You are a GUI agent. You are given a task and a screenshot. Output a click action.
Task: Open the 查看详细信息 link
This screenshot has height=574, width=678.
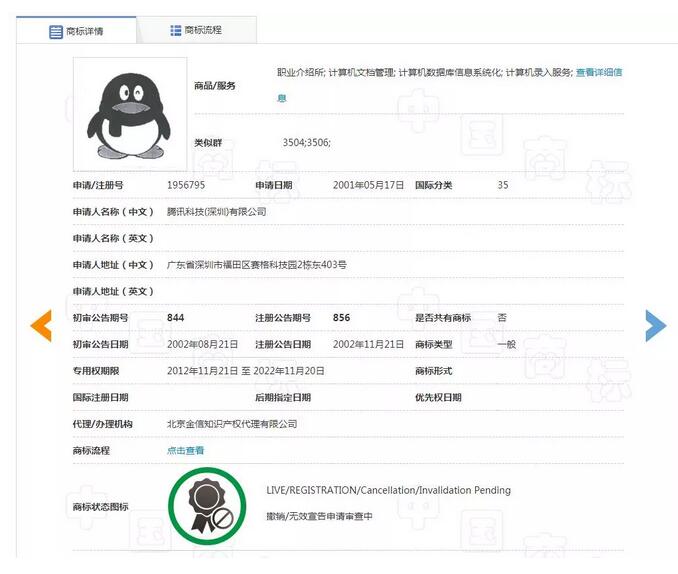pos(599,73)
